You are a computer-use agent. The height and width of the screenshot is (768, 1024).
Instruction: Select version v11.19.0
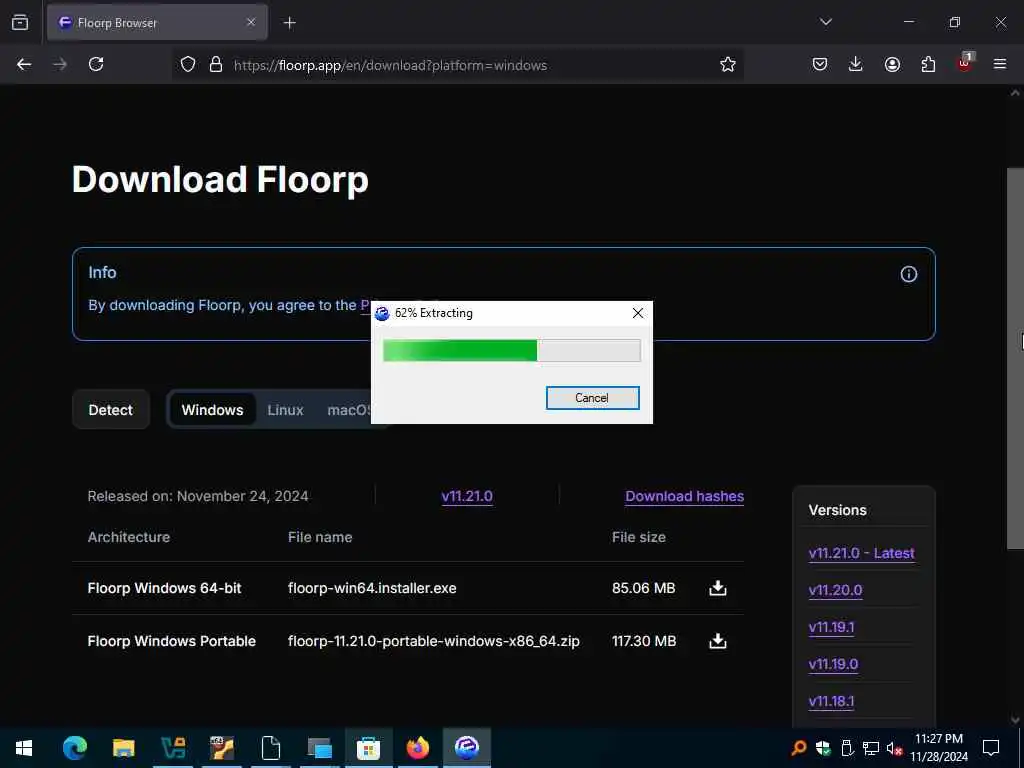pyautogui.click(x=833, y=664)
